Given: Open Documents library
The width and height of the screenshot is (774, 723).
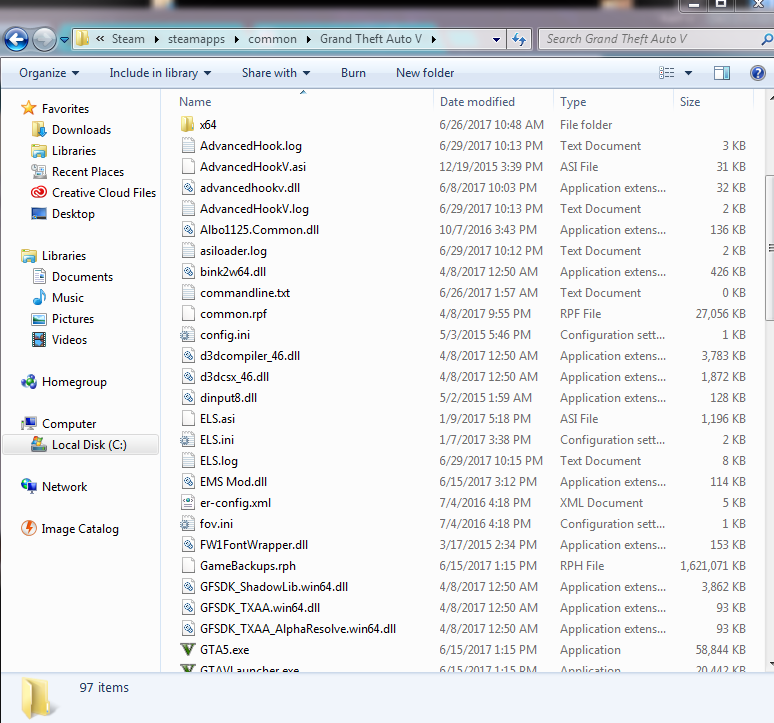Looking at the screenshot, I should (82, 277).
